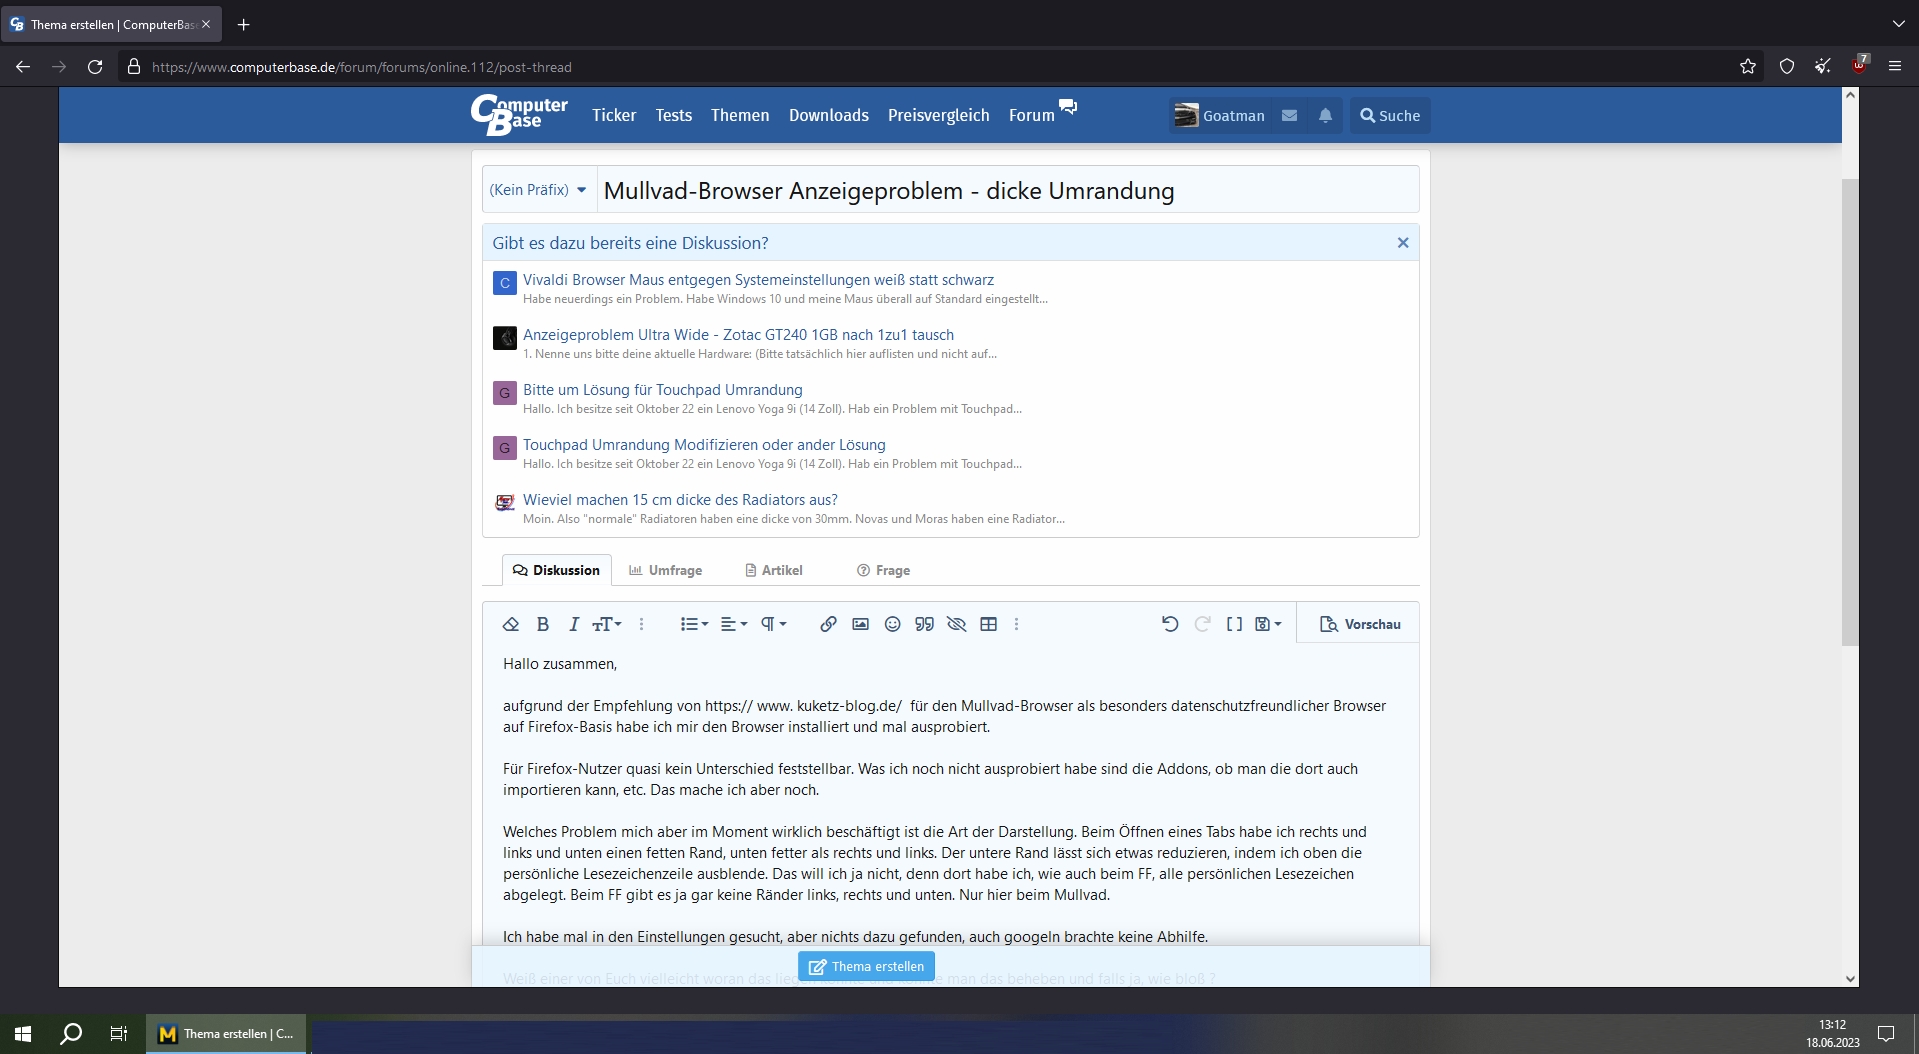Open Touchpad Umrandung Modifizieren thread
This screenshot has width=1919, height=1054.
(x=704, y=445)
